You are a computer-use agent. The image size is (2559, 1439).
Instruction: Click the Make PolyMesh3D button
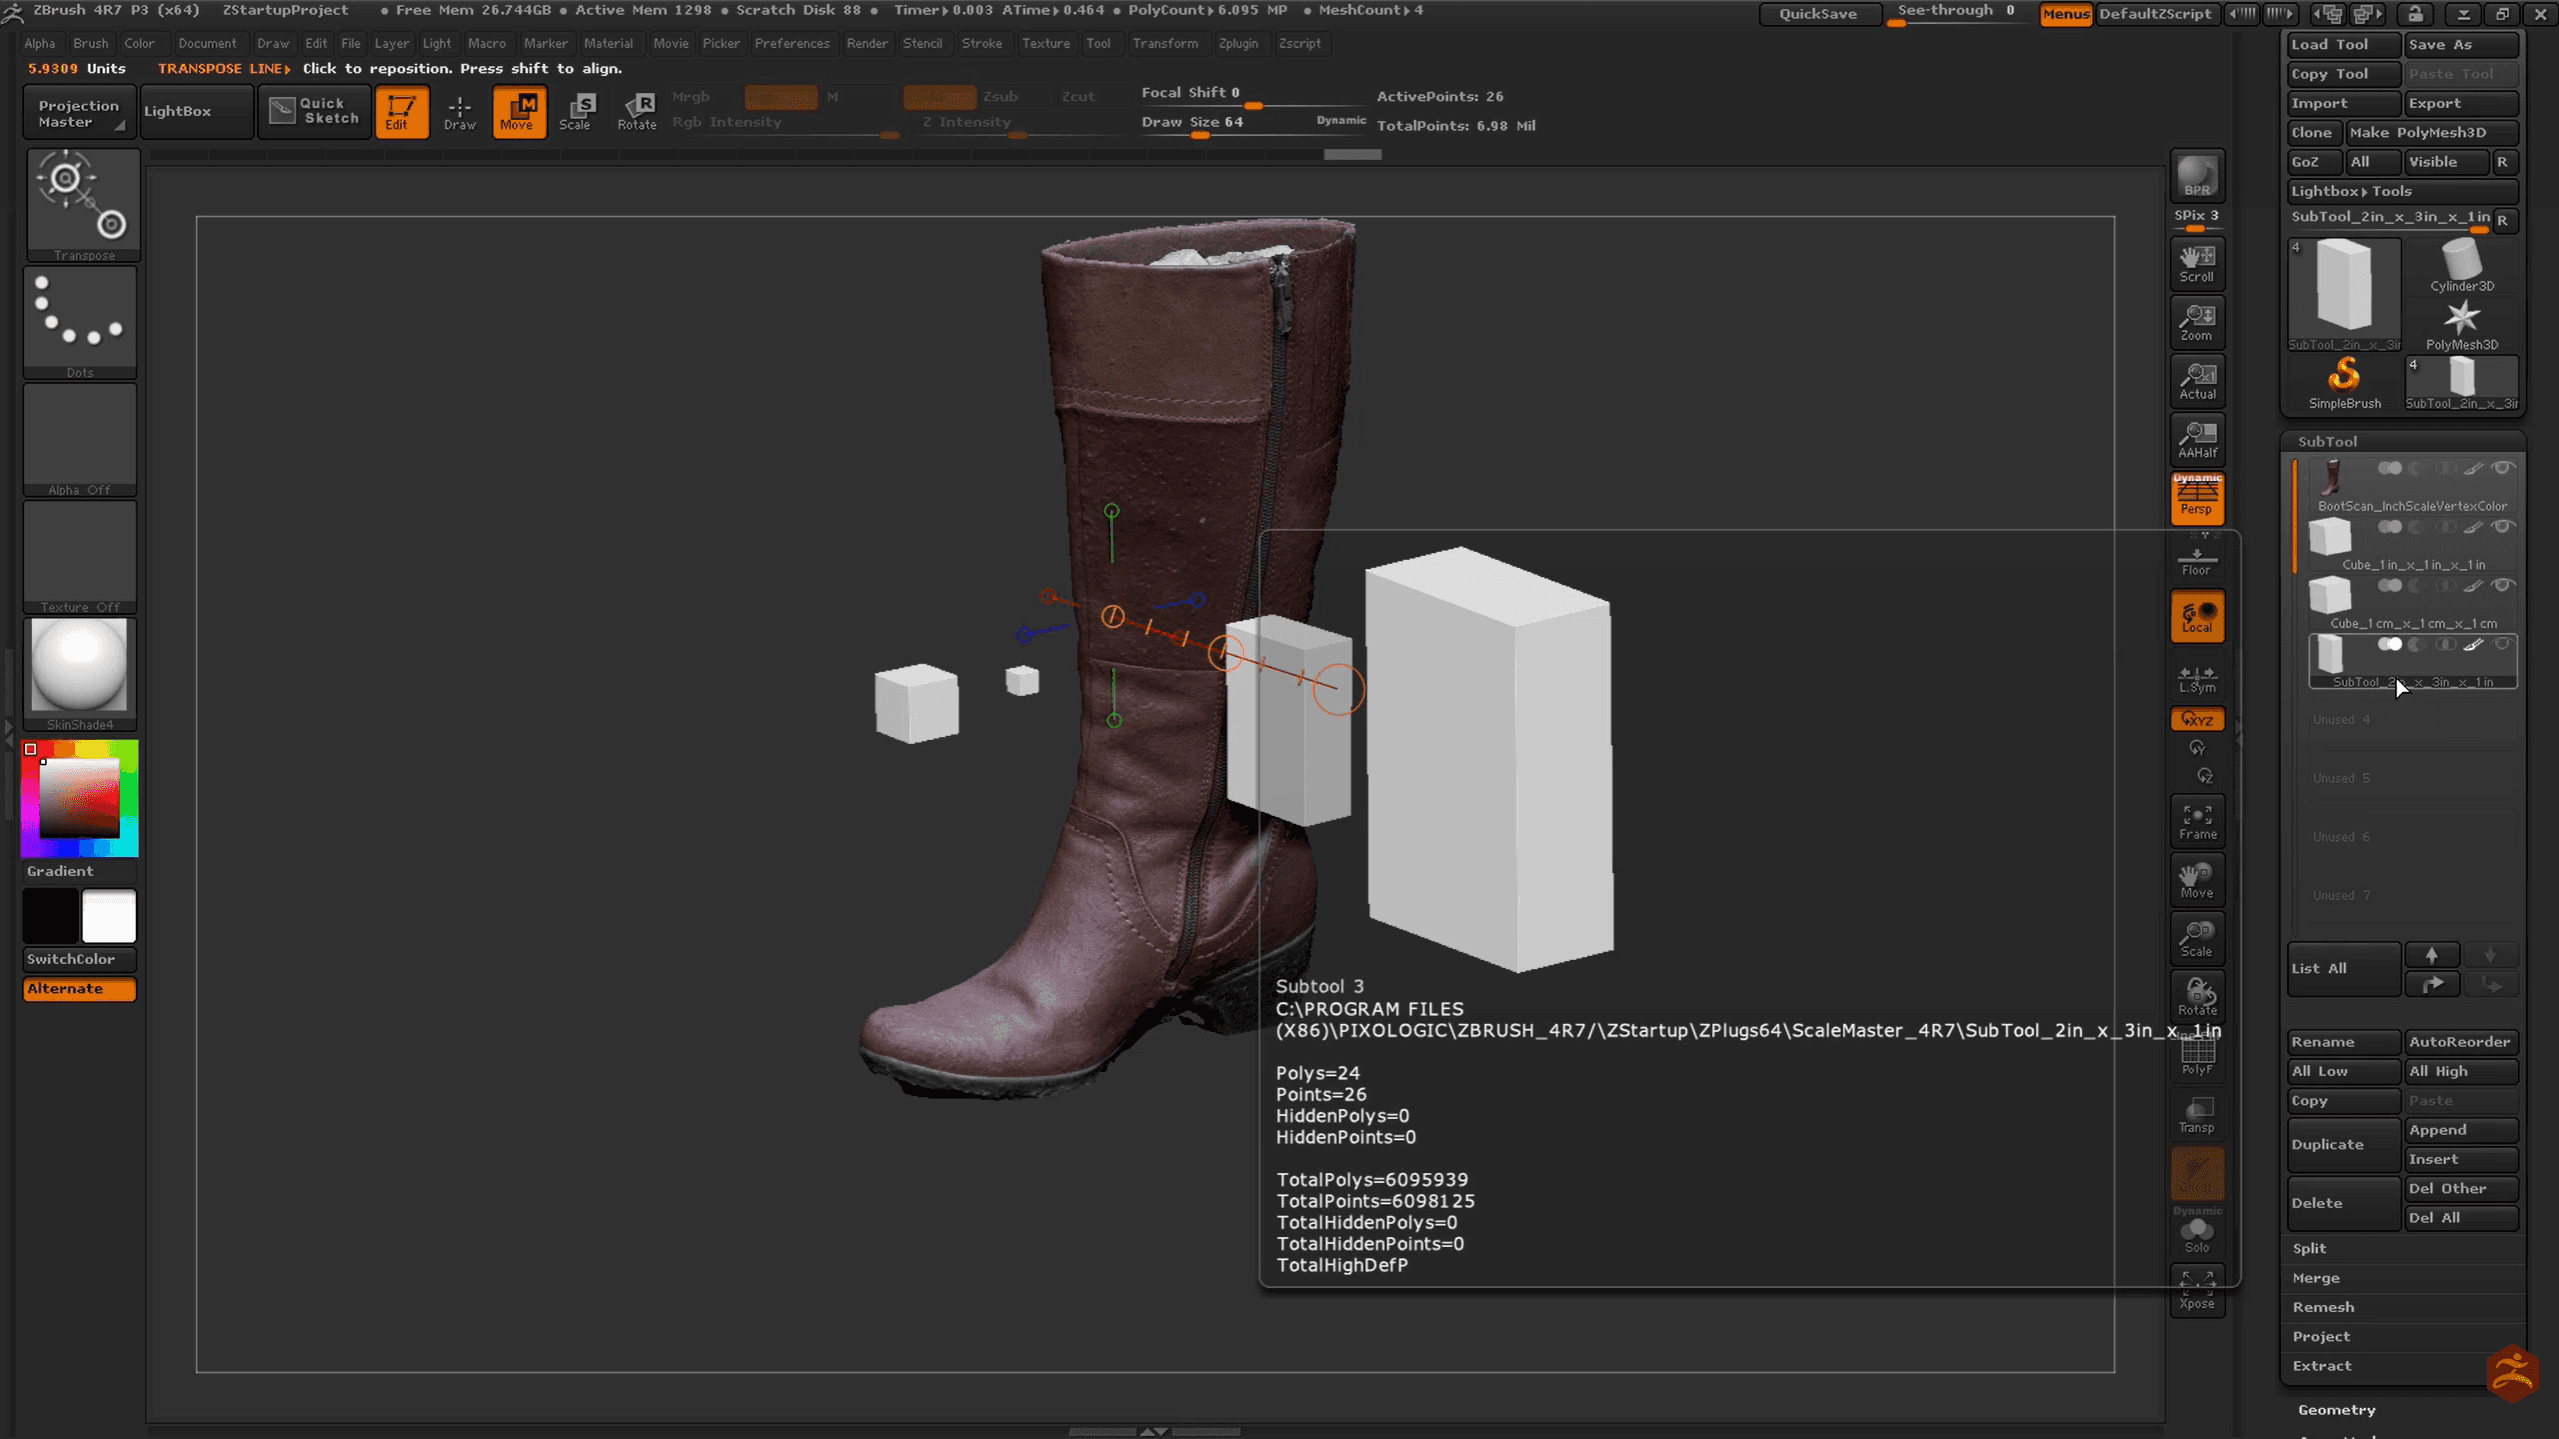coord(2429,132)
